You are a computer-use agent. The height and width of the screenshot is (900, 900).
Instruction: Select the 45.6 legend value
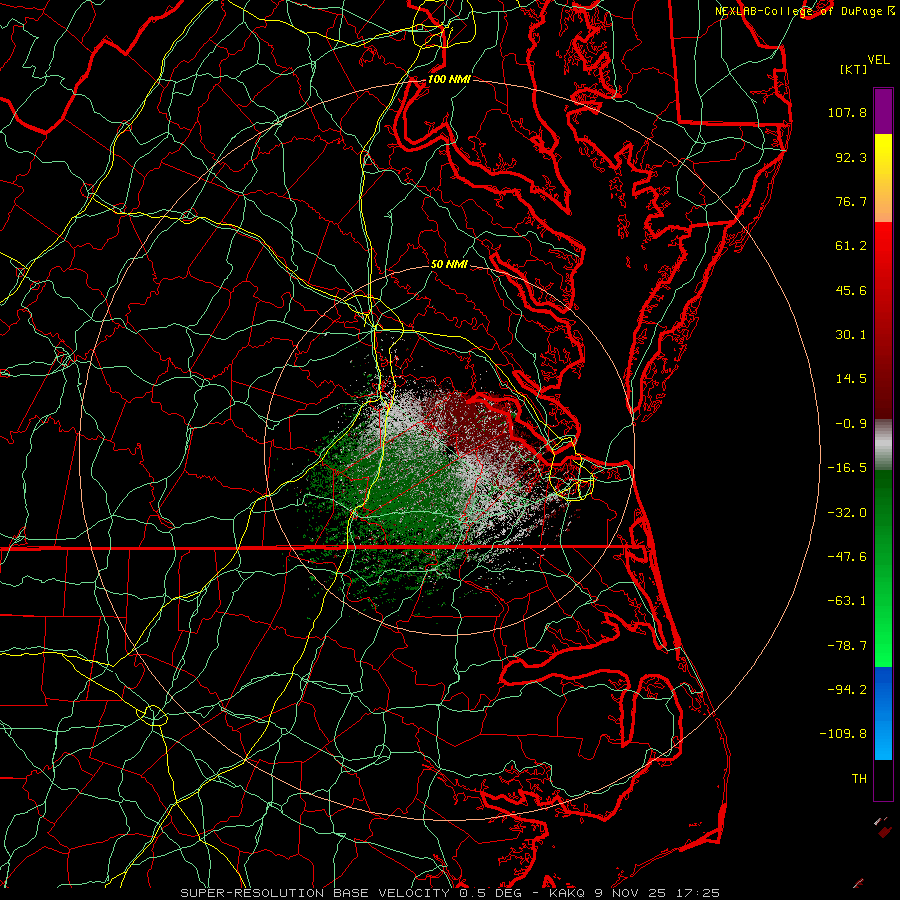pyautogui.click(x=851, y=290)
